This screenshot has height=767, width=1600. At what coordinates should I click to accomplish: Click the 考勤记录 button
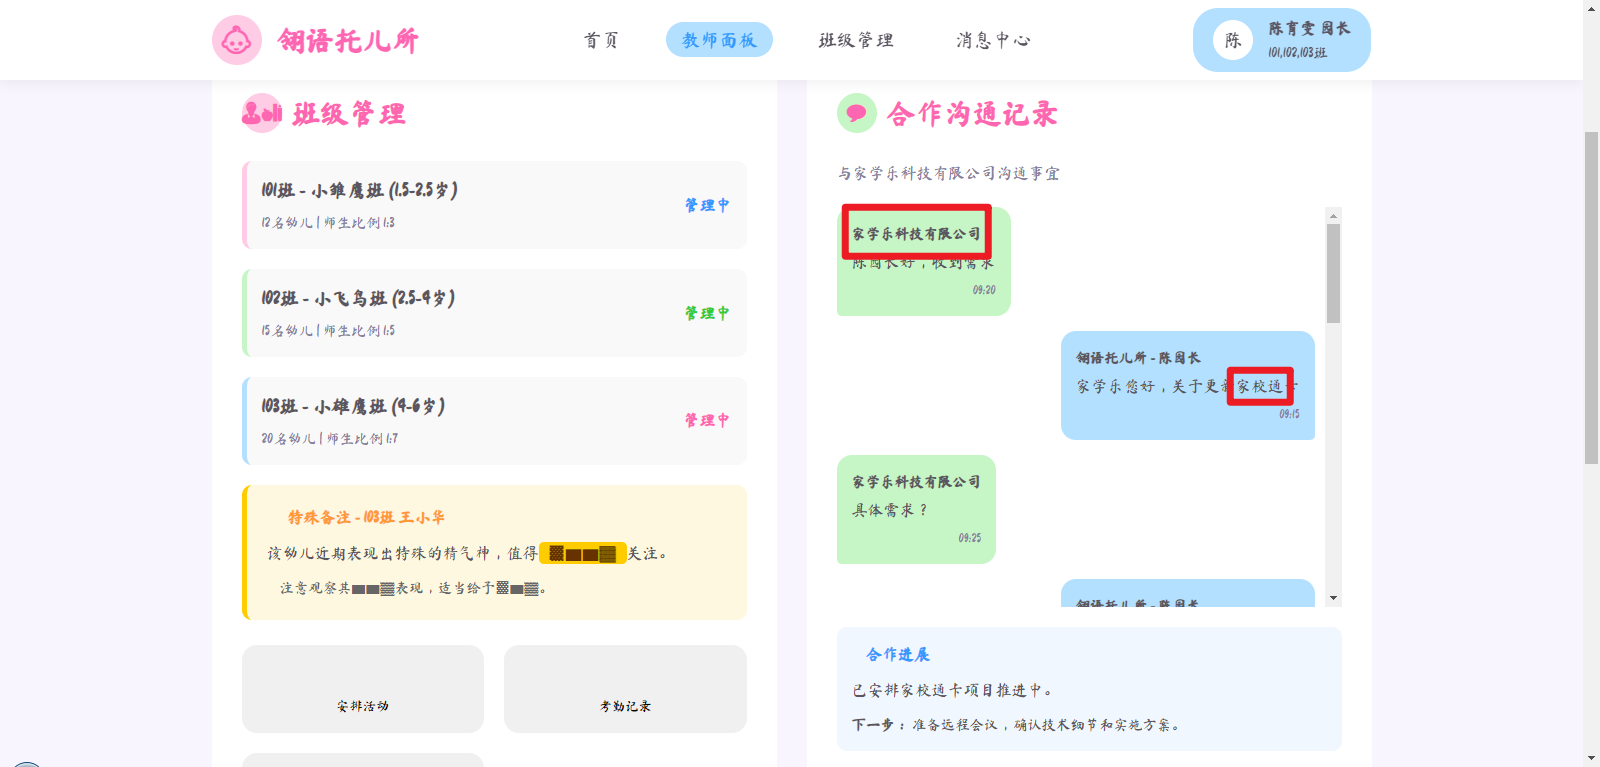[x=625, y=689]
